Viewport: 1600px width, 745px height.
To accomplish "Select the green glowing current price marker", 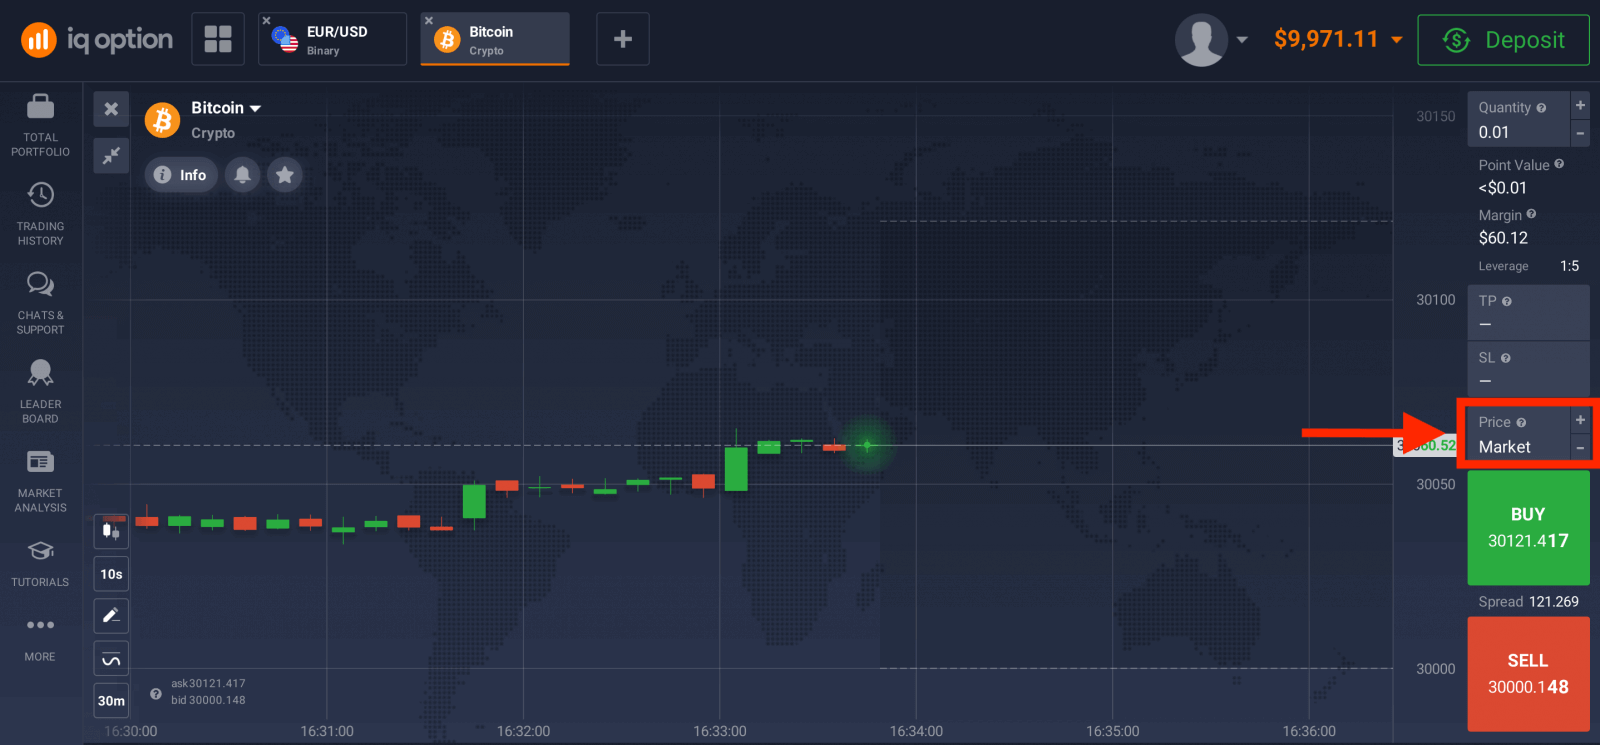I will pyautogui.click(x=867, y=445).
